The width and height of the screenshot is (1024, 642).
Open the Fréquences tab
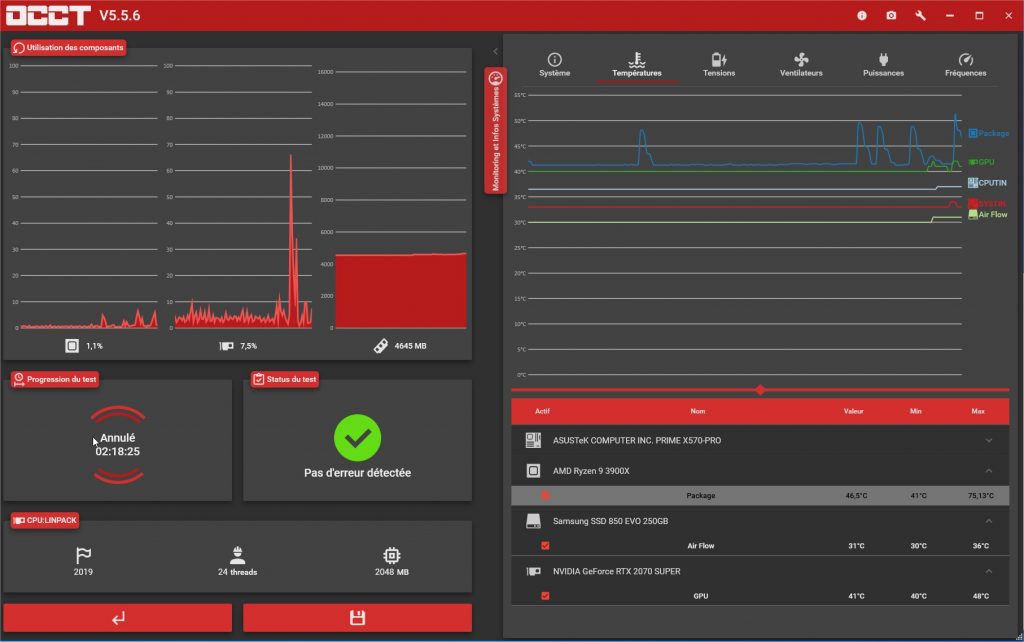[x=966, y=65]
